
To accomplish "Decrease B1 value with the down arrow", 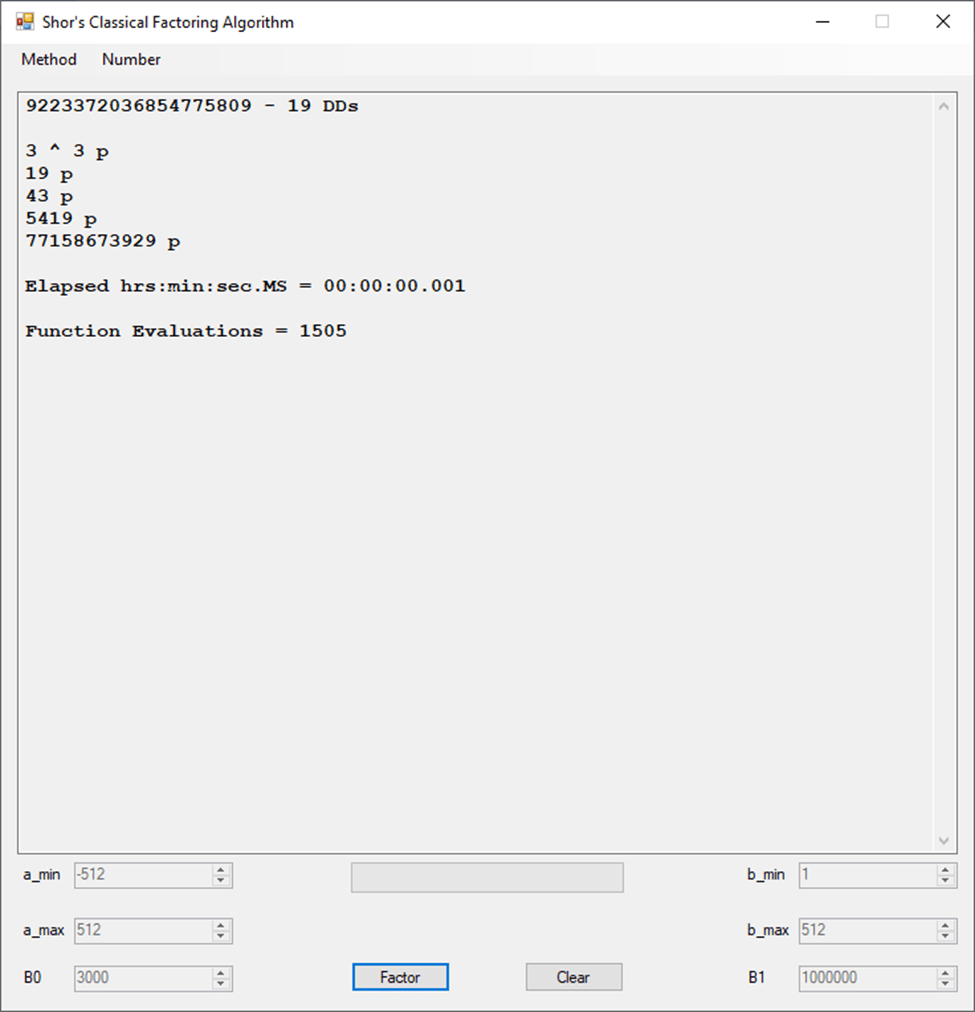I will pyautogui.click(x=945, y=984).
